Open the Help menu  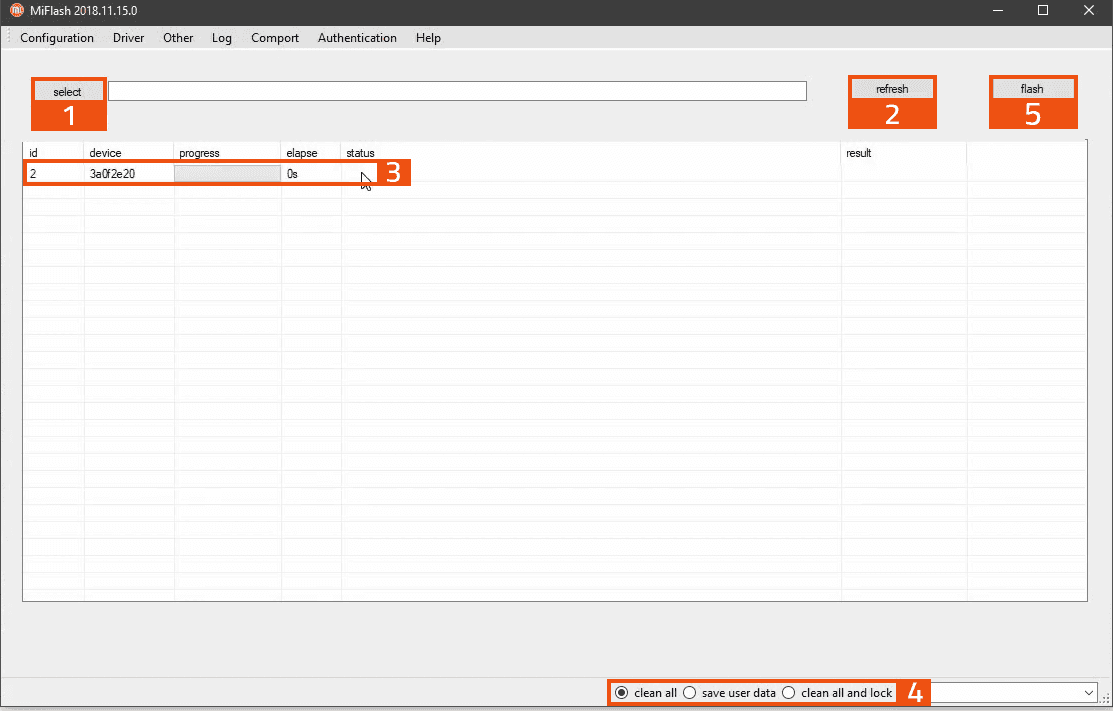[428, 38]
